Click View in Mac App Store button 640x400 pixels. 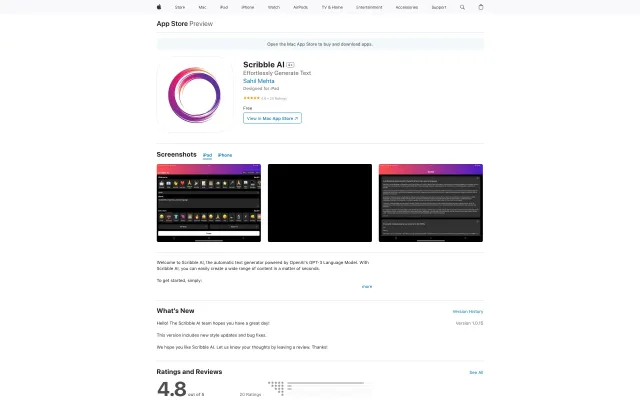tap(272, 118)
